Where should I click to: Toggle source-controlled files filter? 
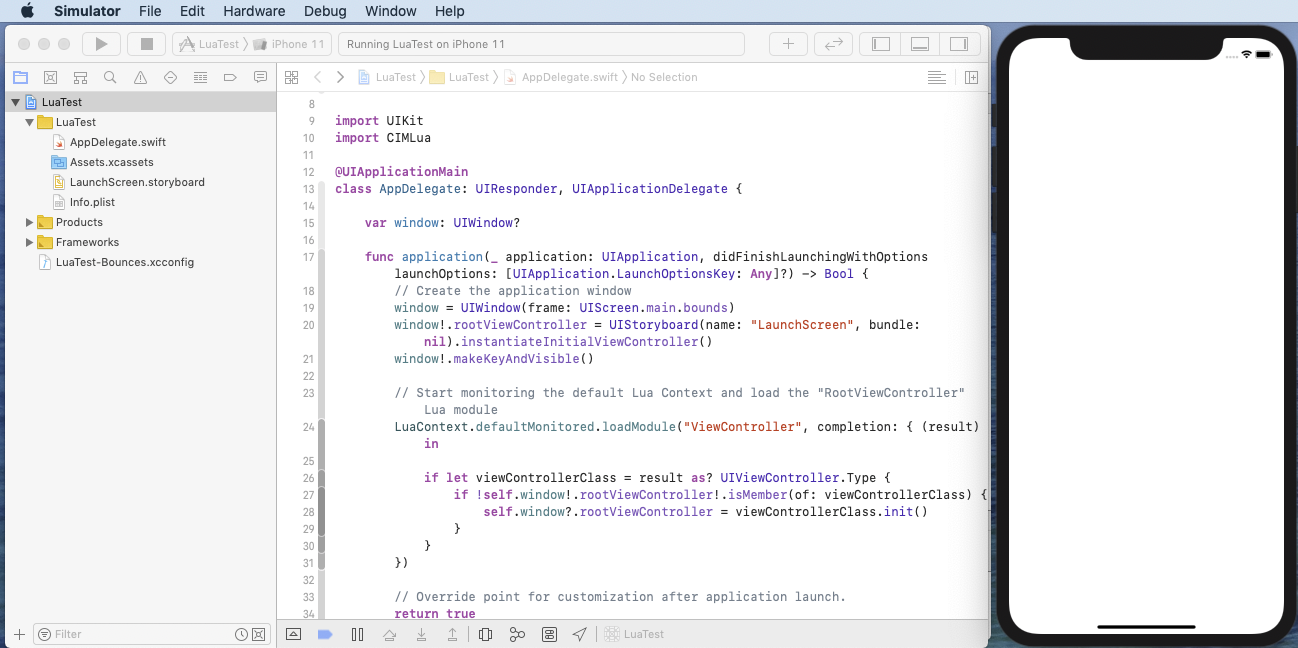tap(258, 634)
